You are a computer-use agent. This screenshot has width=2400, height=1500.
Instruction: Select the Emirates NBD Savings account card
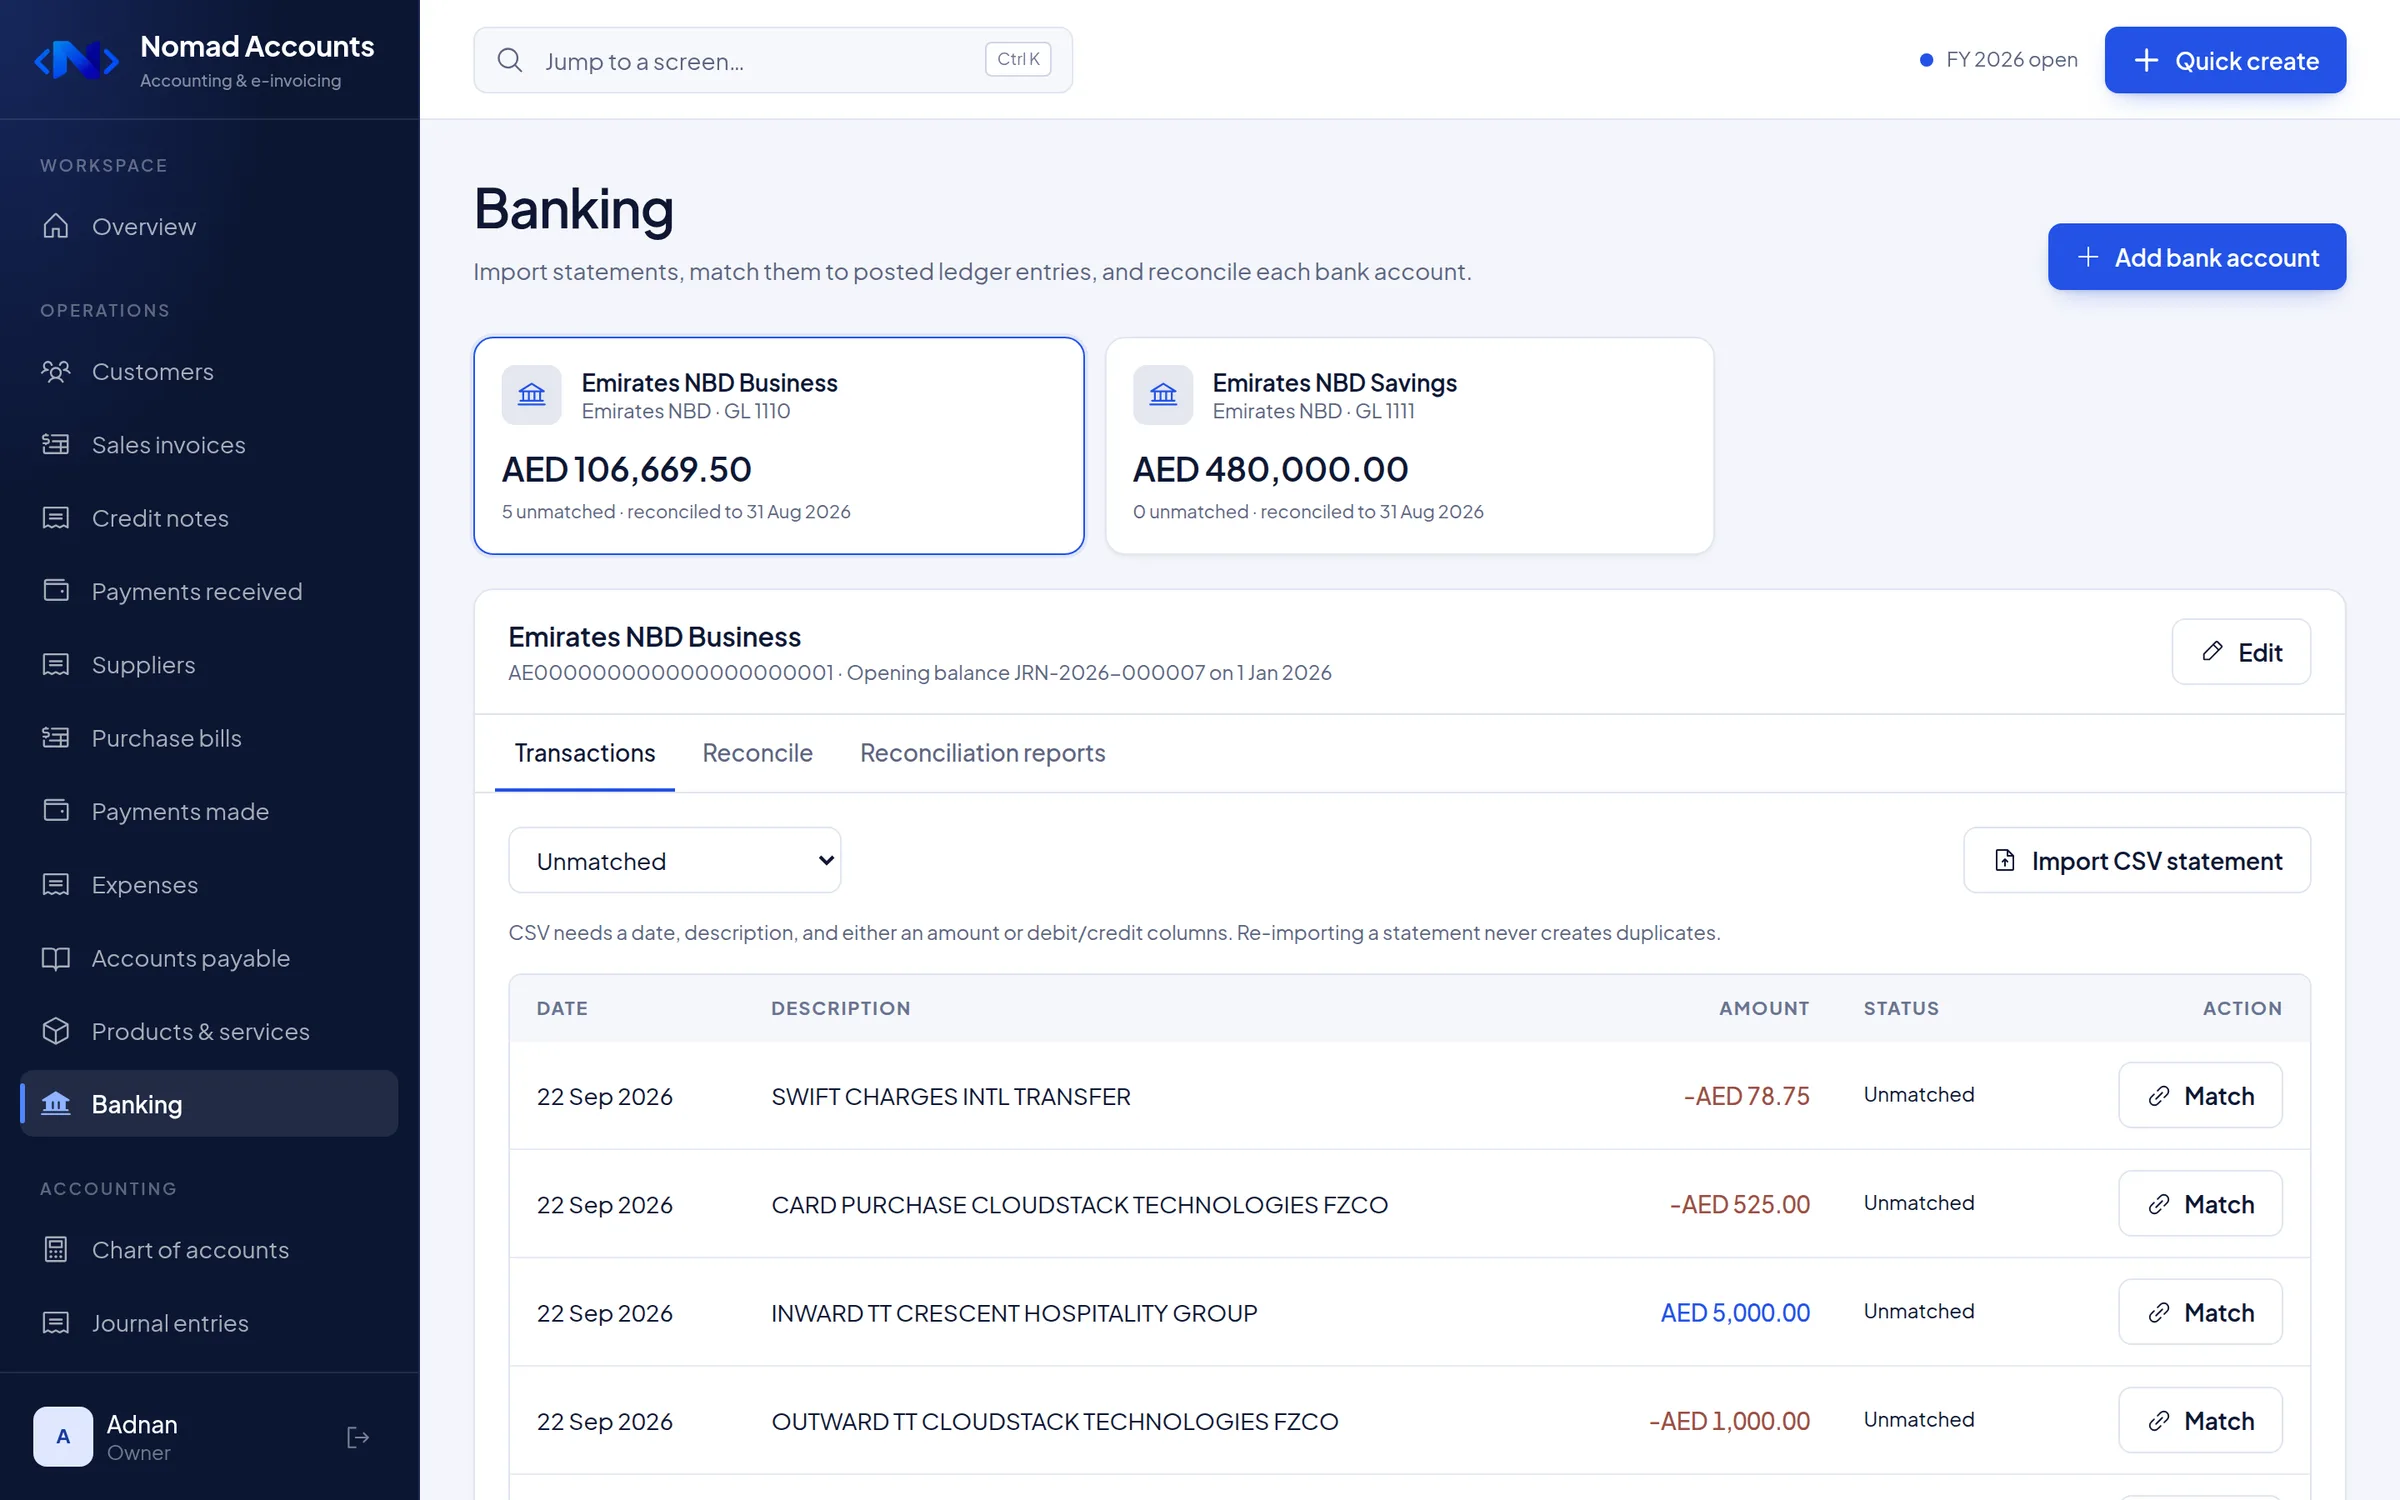pyautogui.click(x=1410, y=446)
